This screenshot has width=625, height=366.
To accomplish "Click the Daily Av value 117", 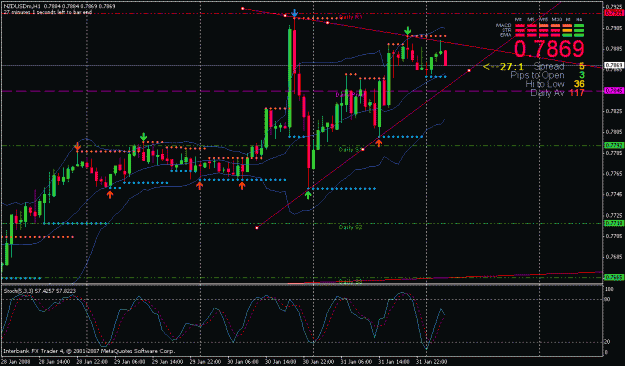I will pyautogui.click(x=576, y=93).
